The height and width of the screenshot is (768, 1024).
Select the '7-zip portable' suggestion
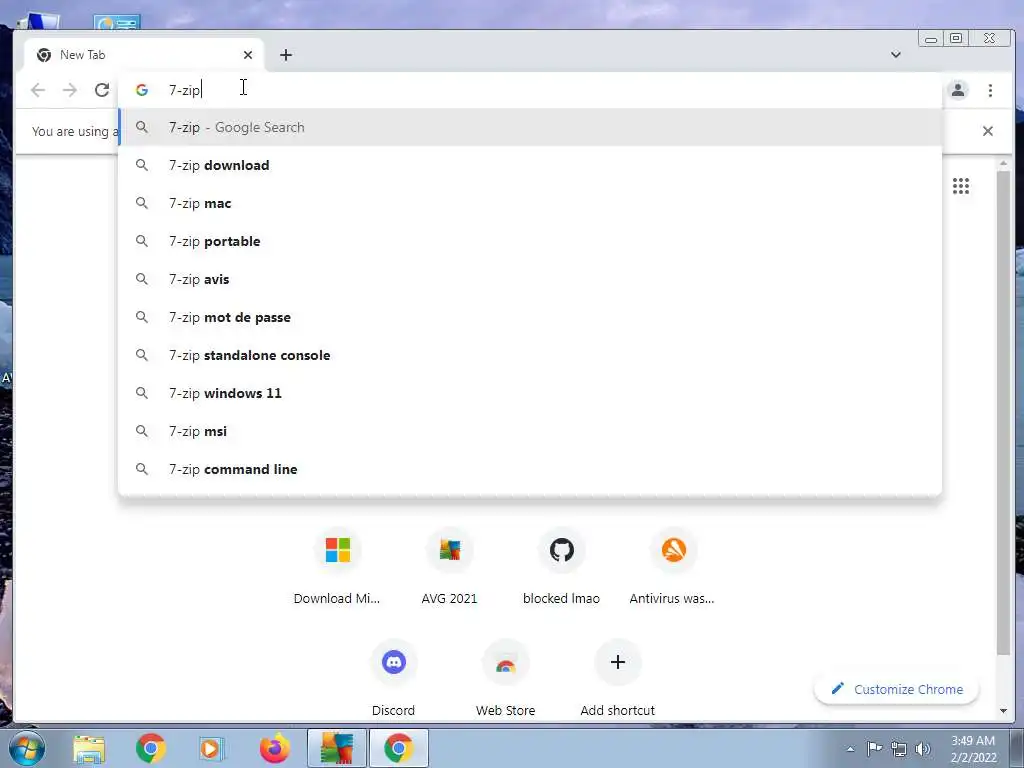pos(530,241)
